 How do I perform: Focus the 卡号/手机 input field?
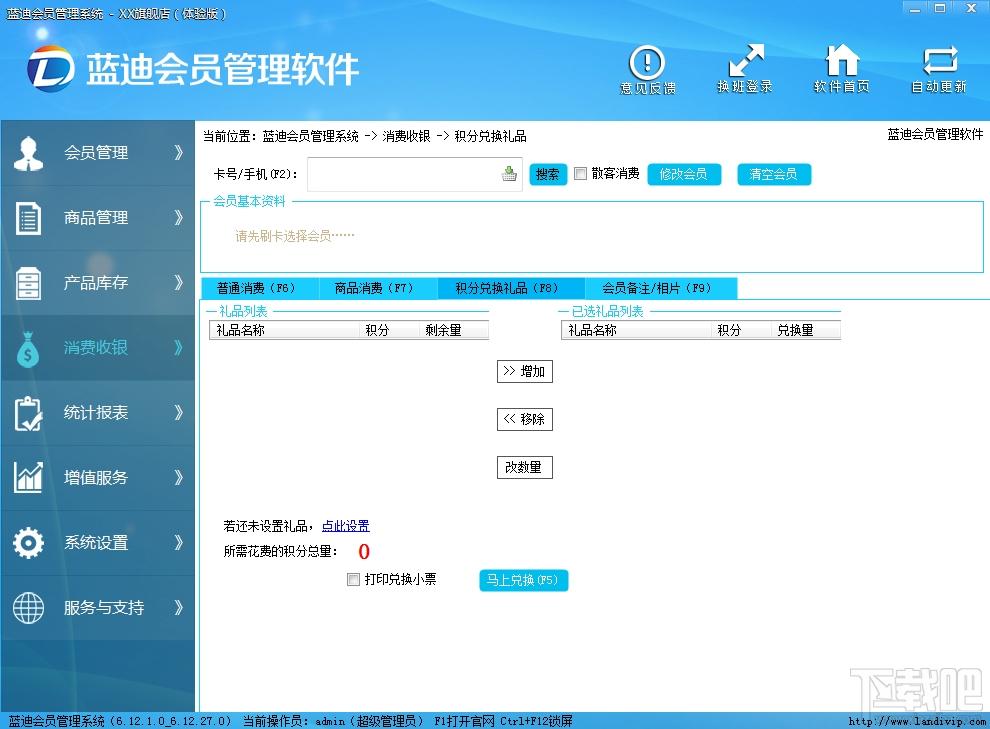(415, 174)
